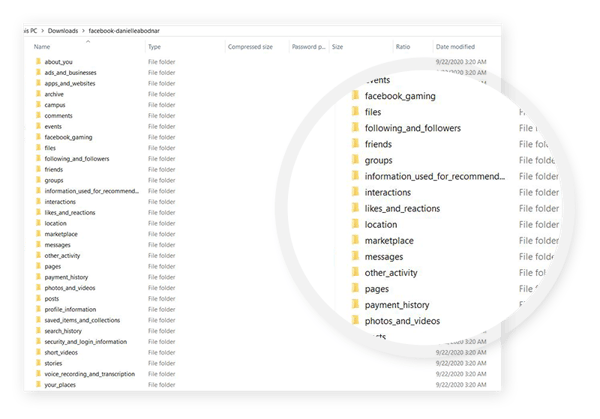Screen dimensions: 600x419
Task: Click the your_places folder icon
Action: (38, 384)
